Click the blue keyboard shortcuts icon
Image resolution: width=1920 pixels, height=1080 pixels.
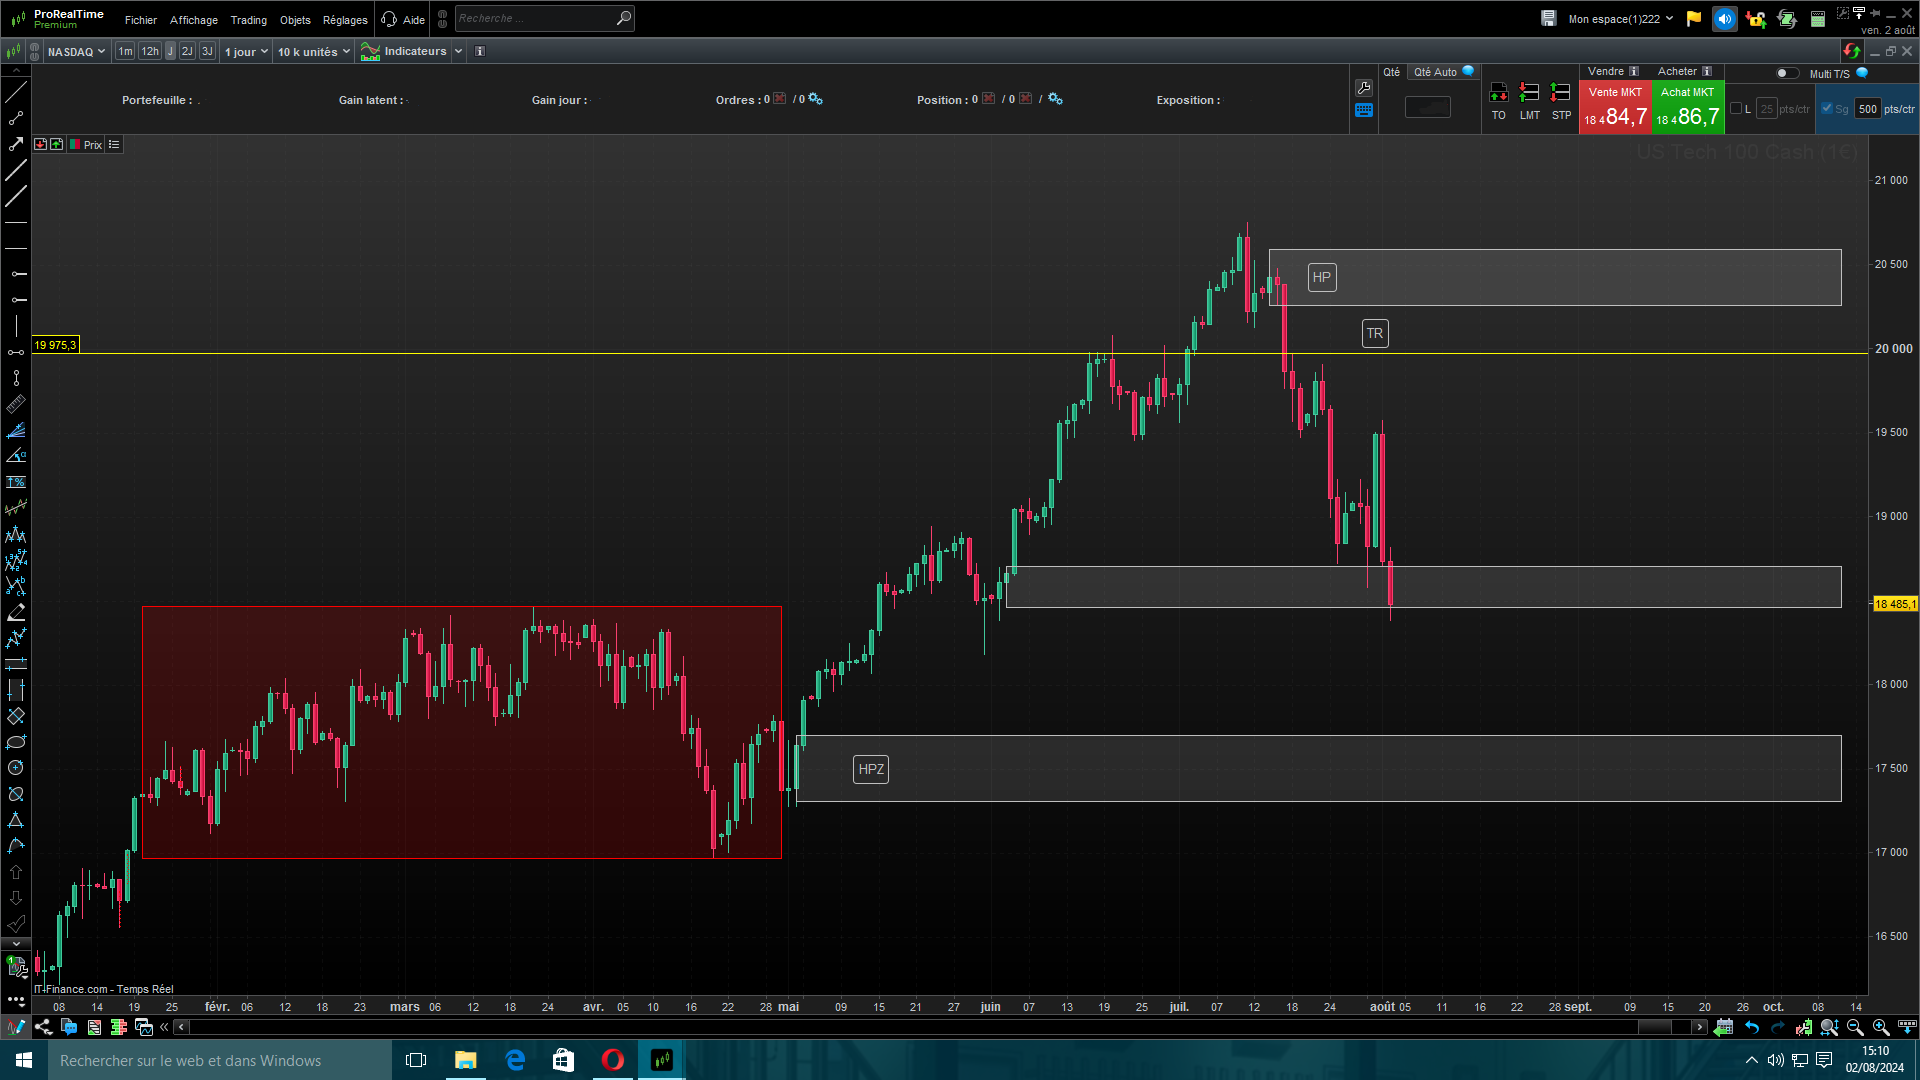1364,111
